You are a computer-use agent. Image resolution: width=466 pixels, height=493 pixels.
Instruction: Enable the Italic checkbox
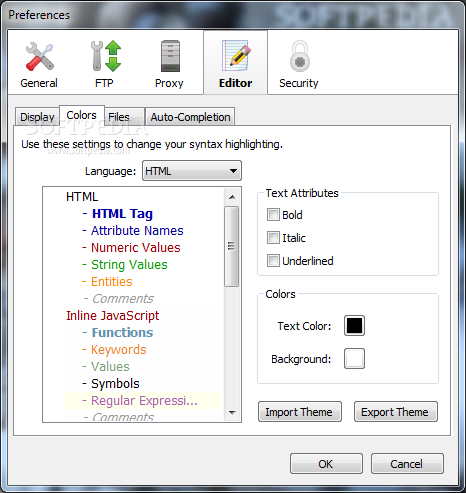[x=273, y=238]
